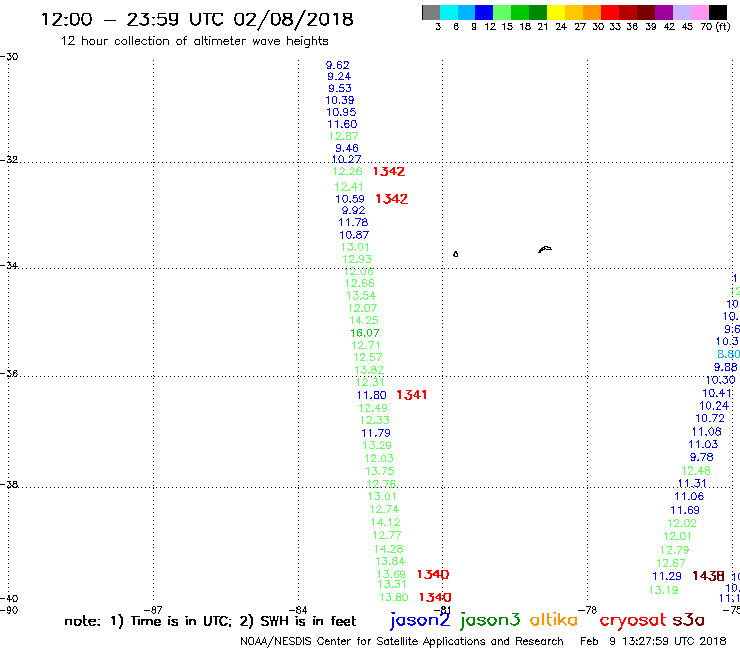Click the cryosat satellite legend label

coord(633,621)
